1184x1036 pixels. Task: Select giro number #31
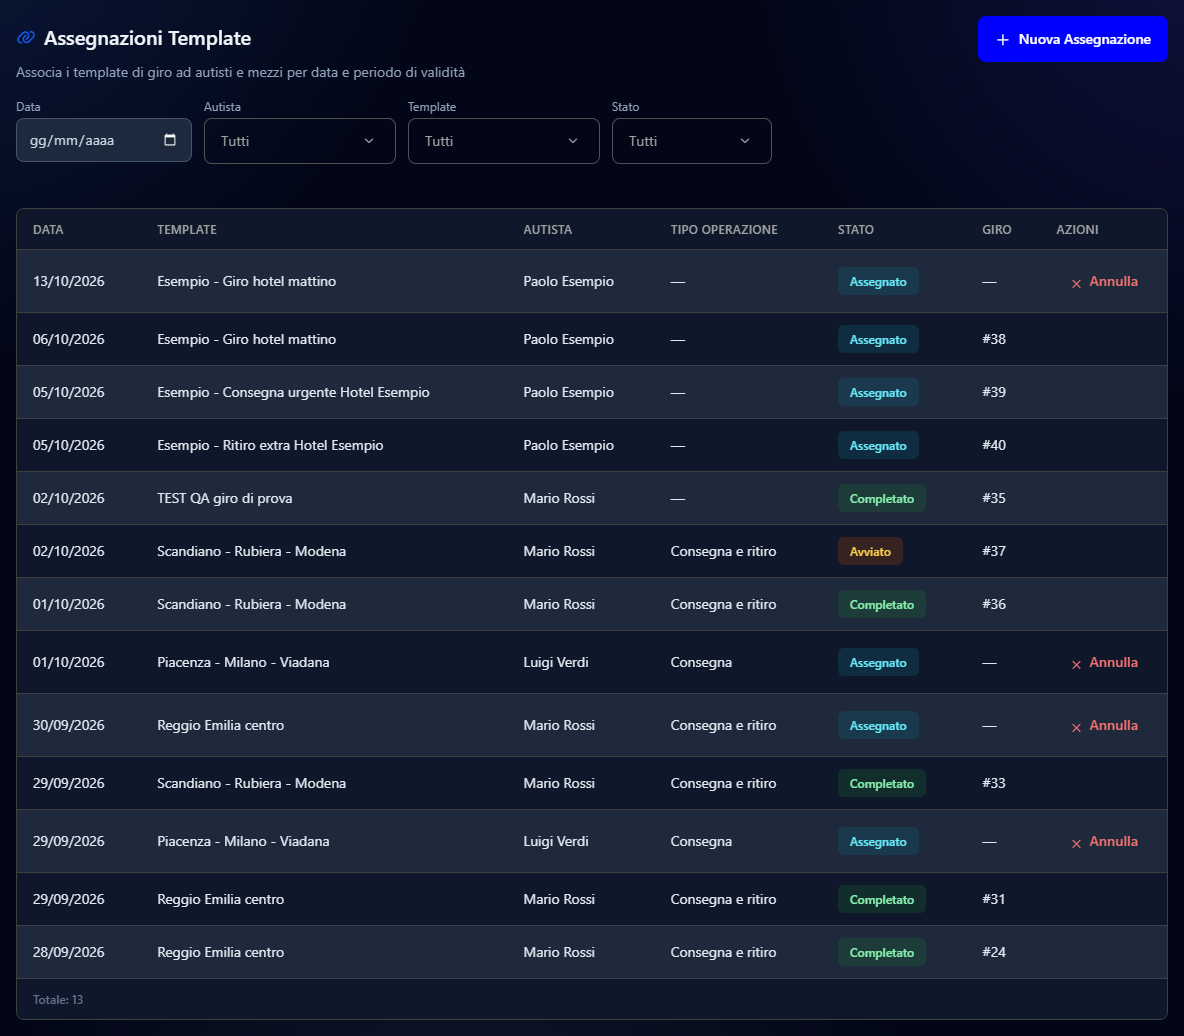[994, 899]
